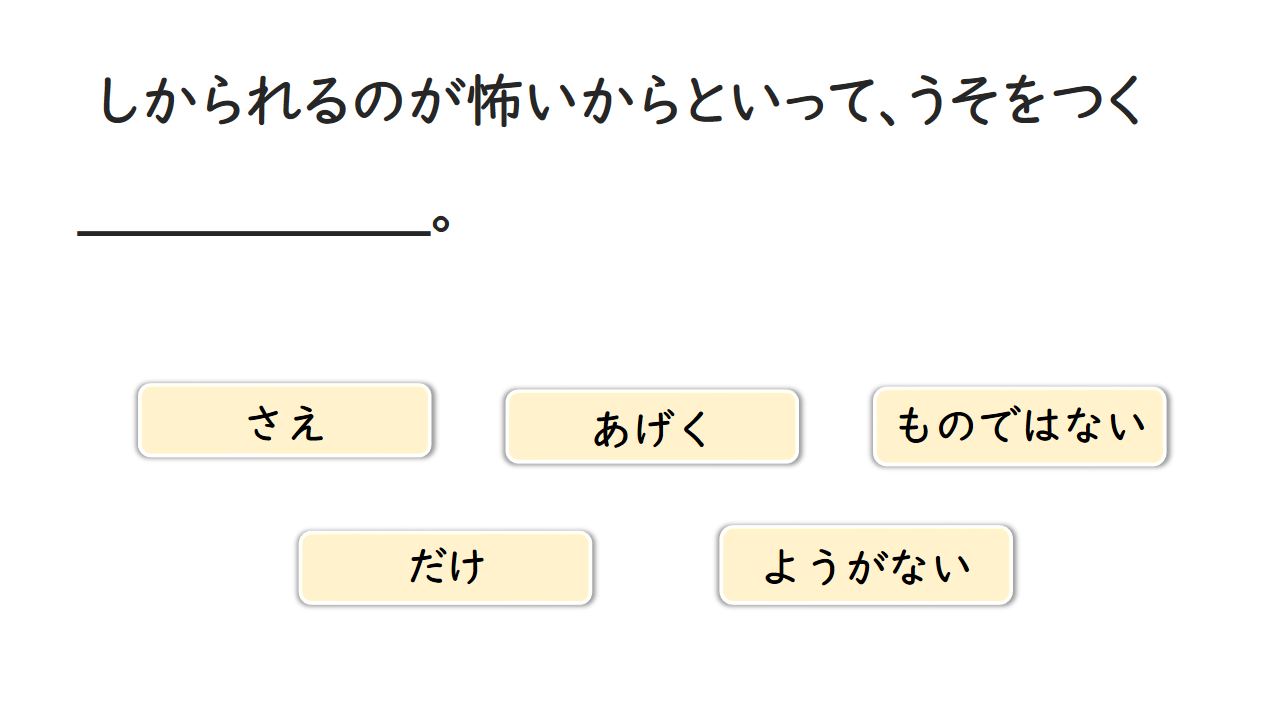Tap the option starting with だ
The width and height of the screenshot is (1280, 720).
445,567
